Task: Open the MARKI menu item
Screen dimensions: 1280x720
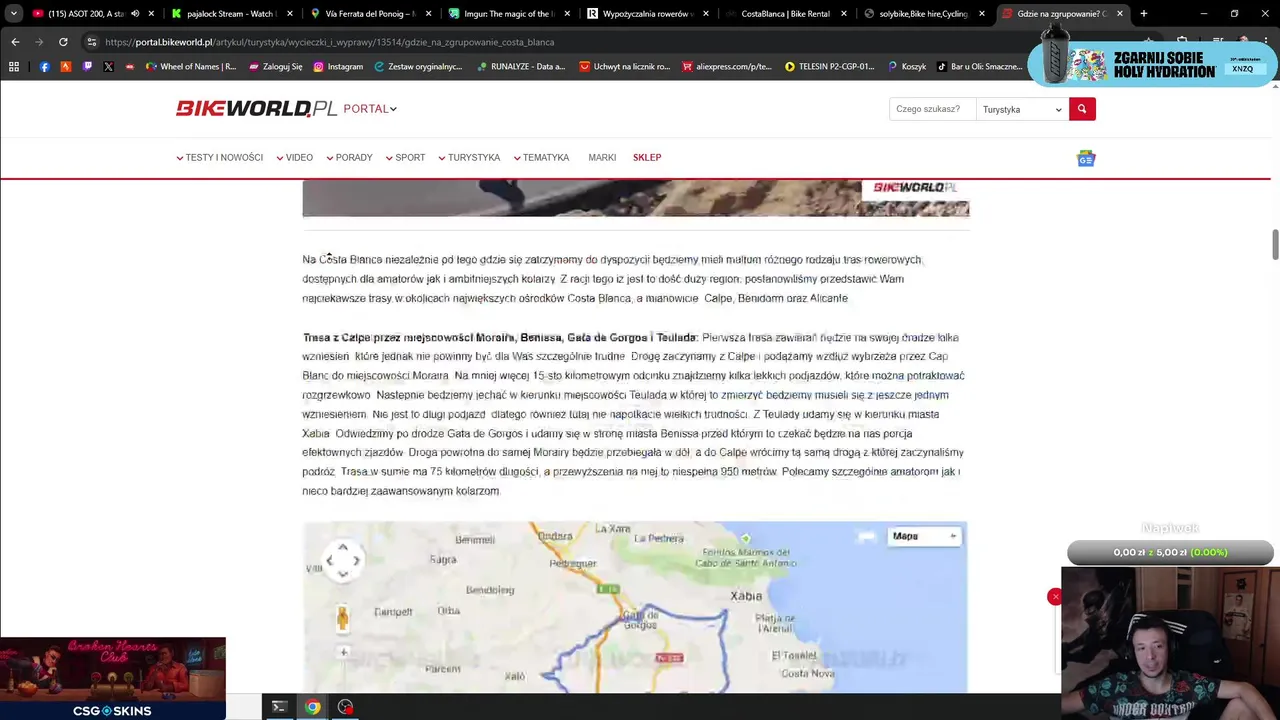Action: click(602, 157)
